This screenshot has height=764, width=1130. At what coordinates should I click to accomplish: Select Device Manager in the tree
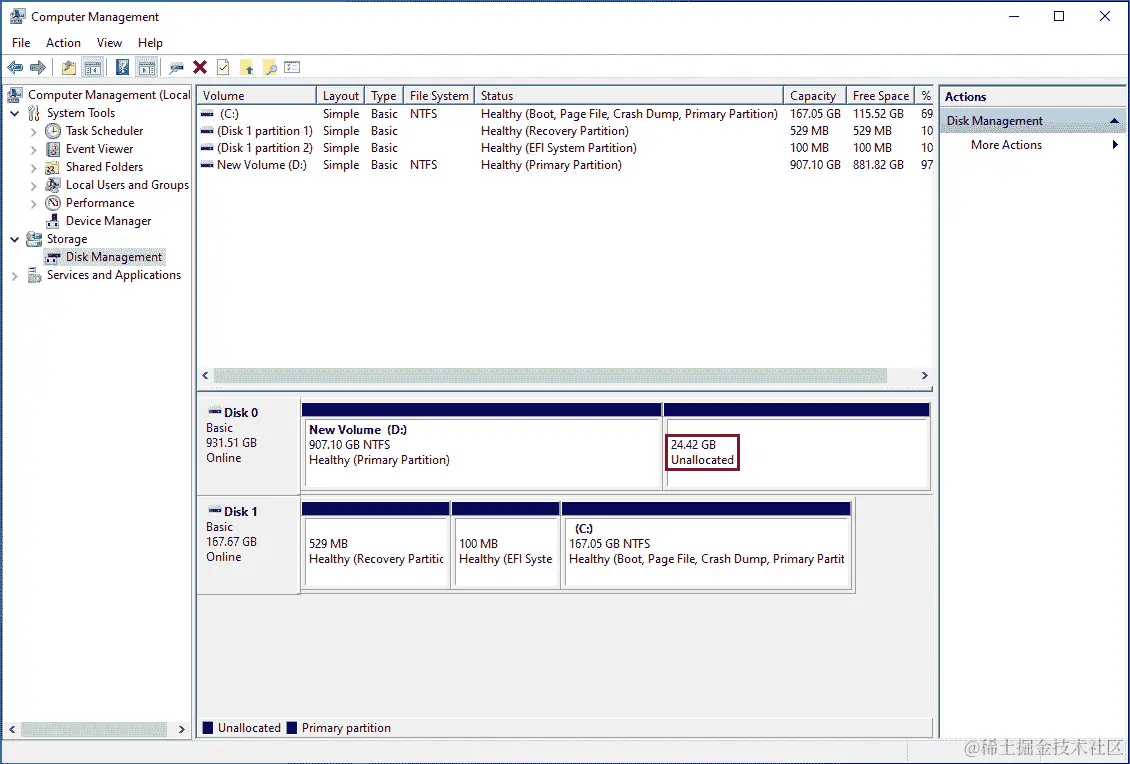[108, 221]
